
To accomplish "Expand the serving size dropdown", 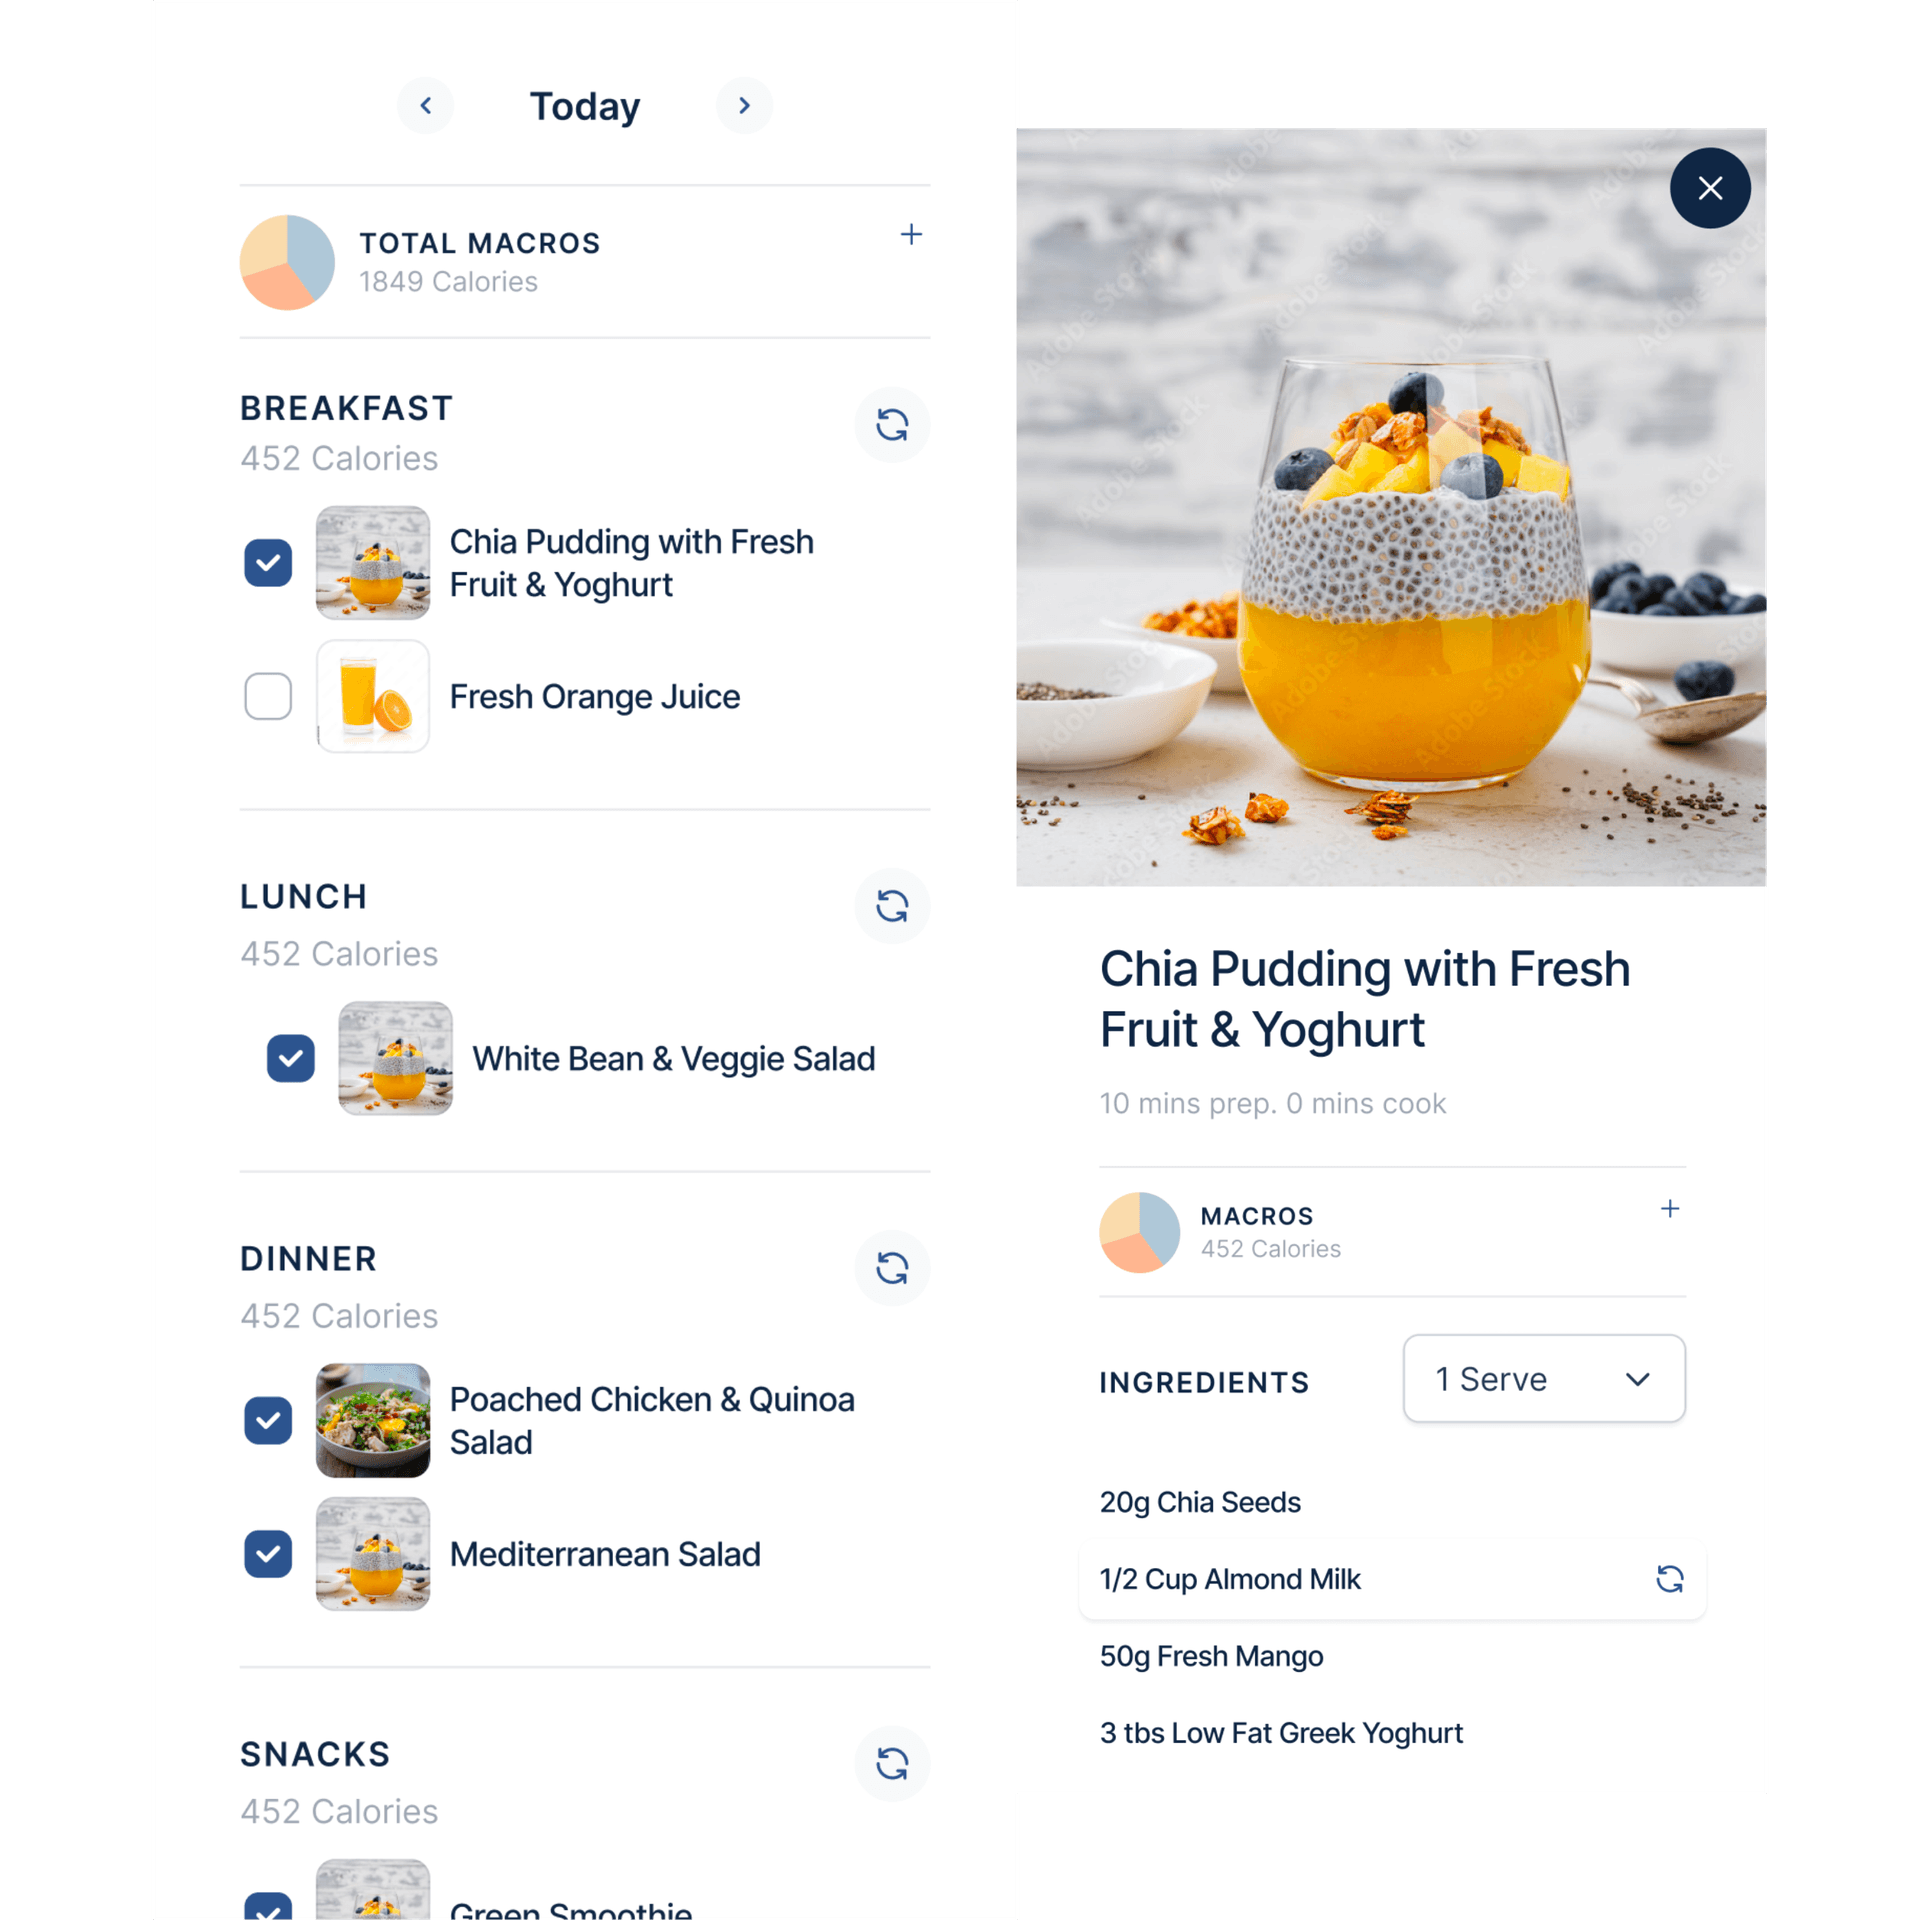I will (1544, 1378).
